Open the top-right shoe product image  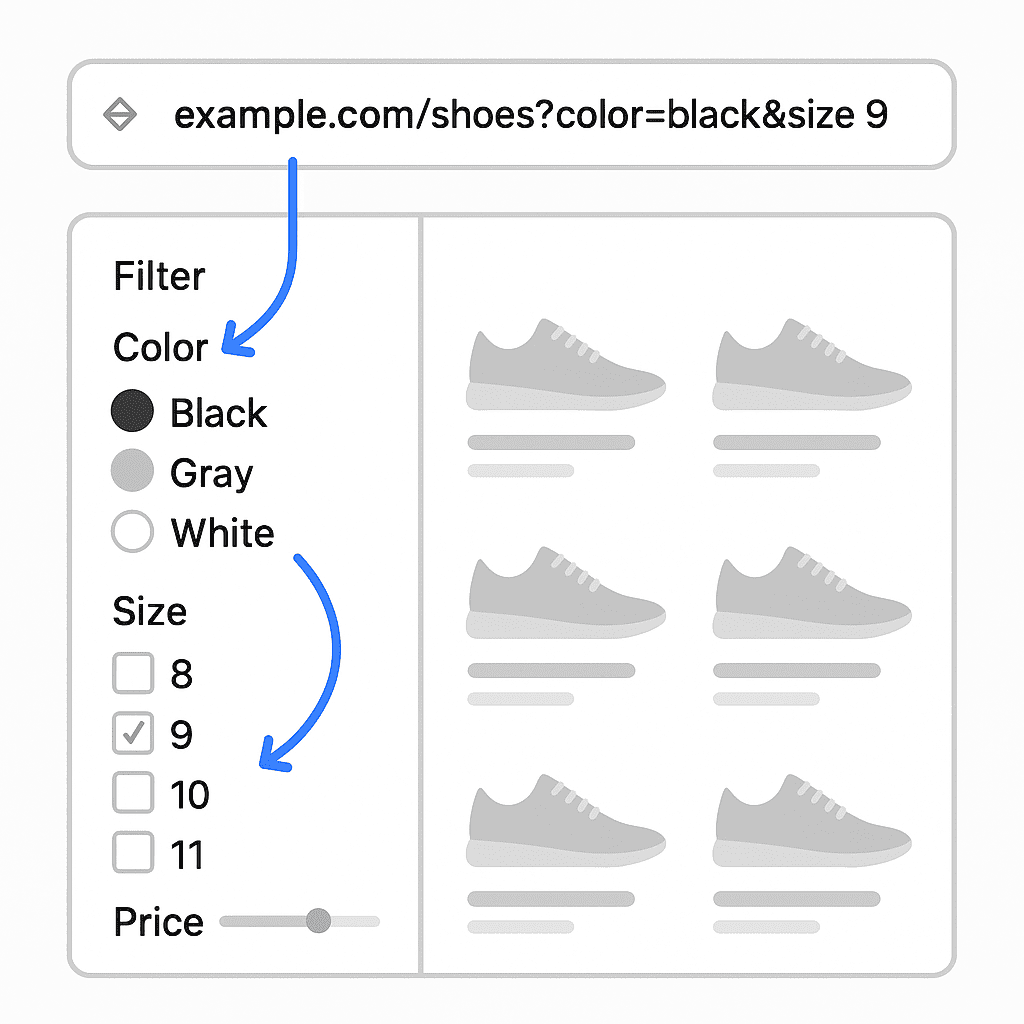pyautogui.click(x=812, y=364)
